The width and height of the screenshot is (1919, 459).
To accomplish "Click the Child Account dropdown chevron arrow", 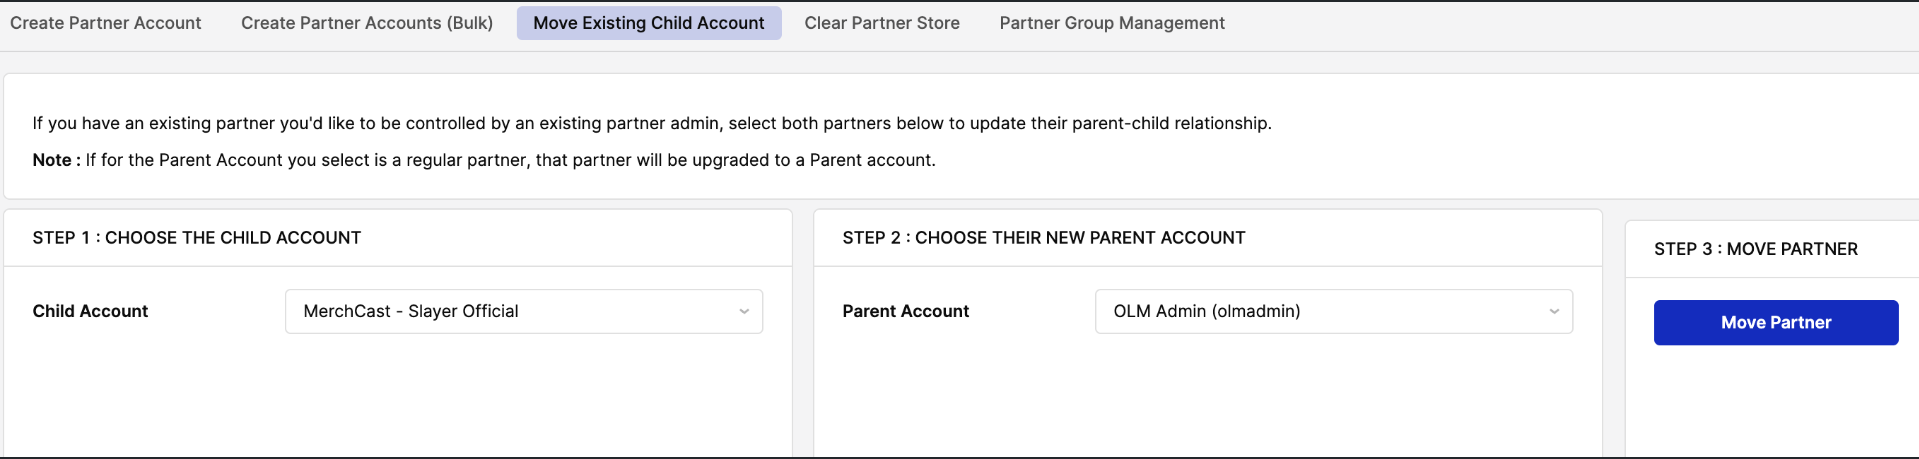I will click(744, 312).
